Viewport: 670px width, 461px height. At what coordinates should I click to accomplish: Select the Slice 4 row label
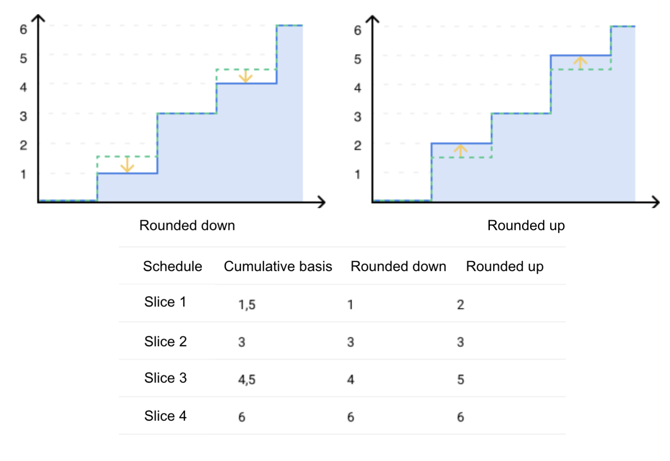click(165, 416)
